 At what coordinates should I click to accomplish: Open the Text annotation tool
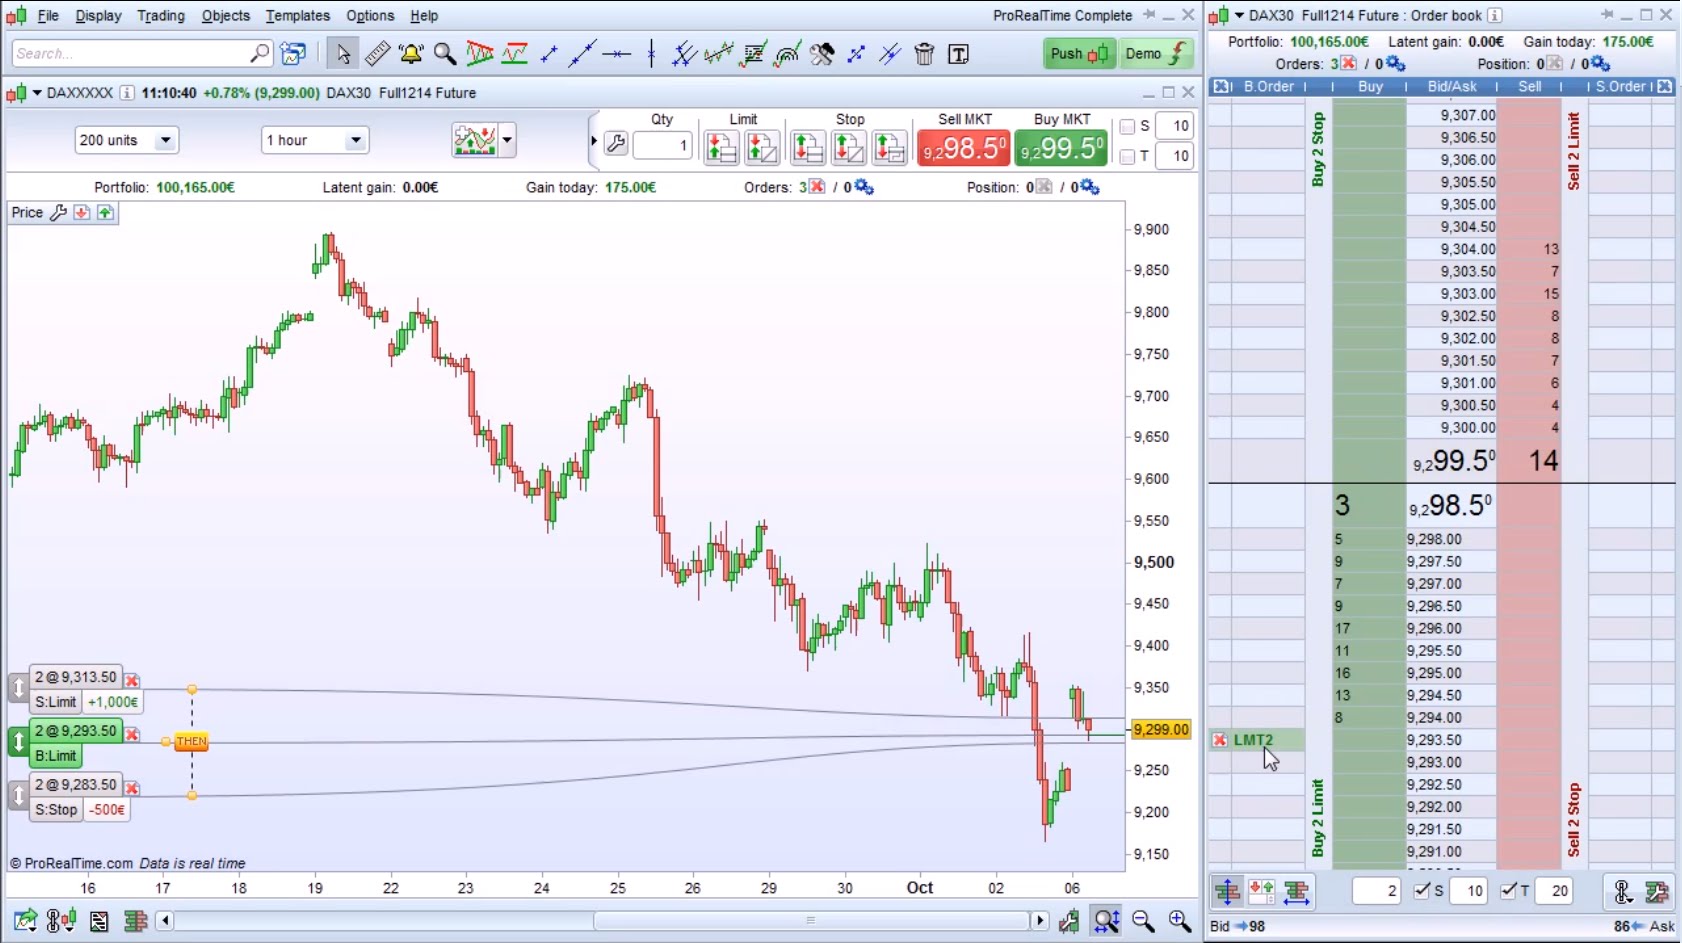958,54
